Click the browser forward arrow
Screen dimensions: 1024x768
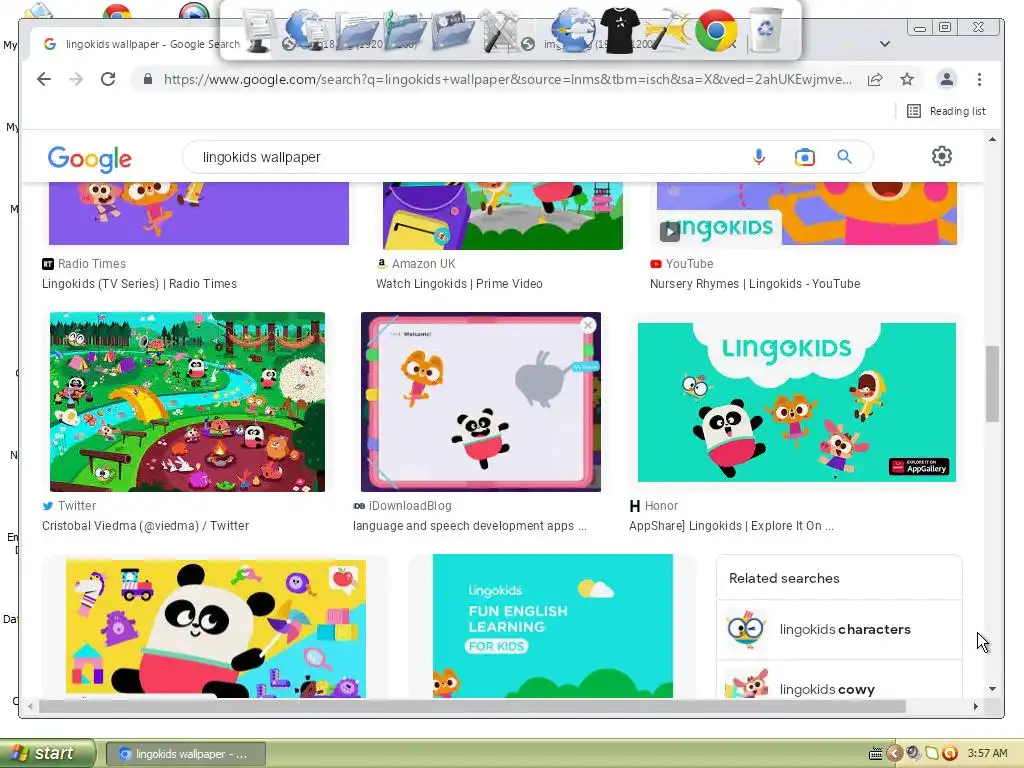[x=76, y=80]
